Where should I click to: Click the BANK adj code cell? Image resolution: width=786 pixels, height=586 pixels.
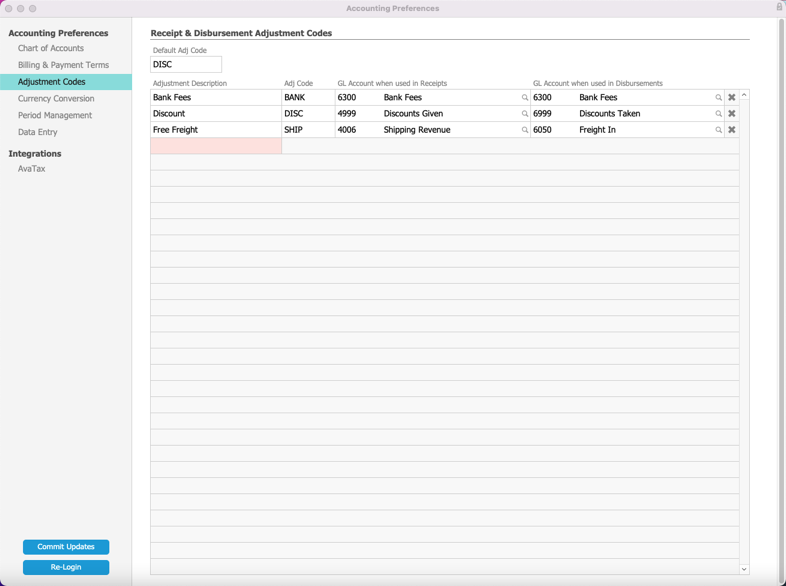click(308, 97)
